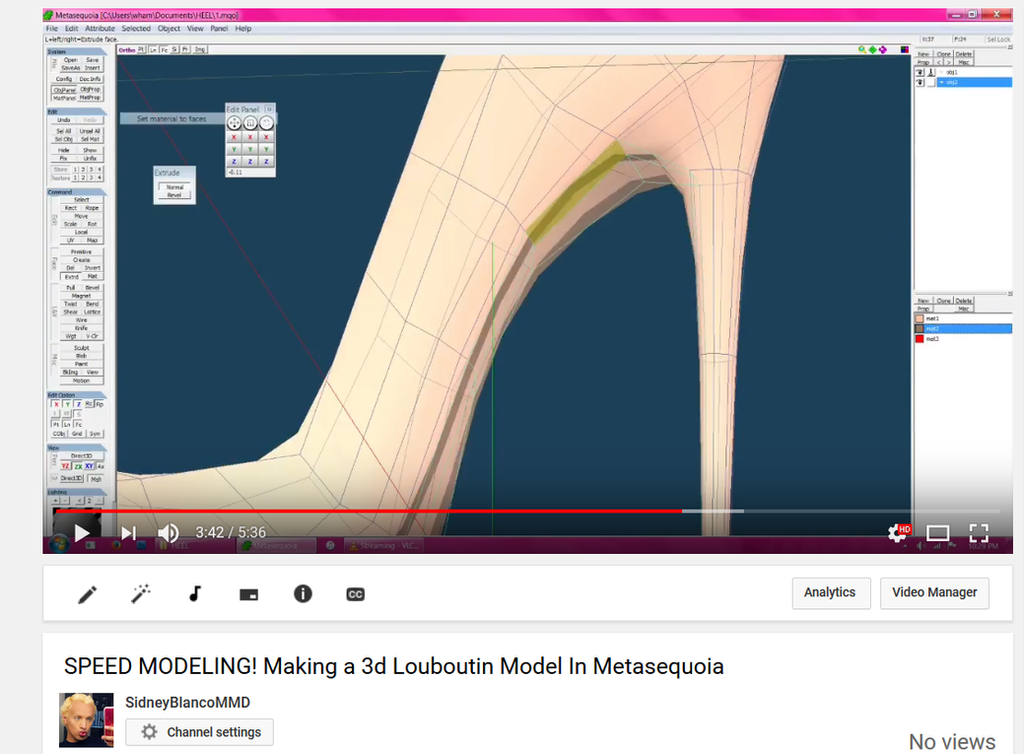The height and width of the screenshot is (754, 1024).
Task: Skip to next video with Next button
Action: pyautogui.click(x=129, y=533)
